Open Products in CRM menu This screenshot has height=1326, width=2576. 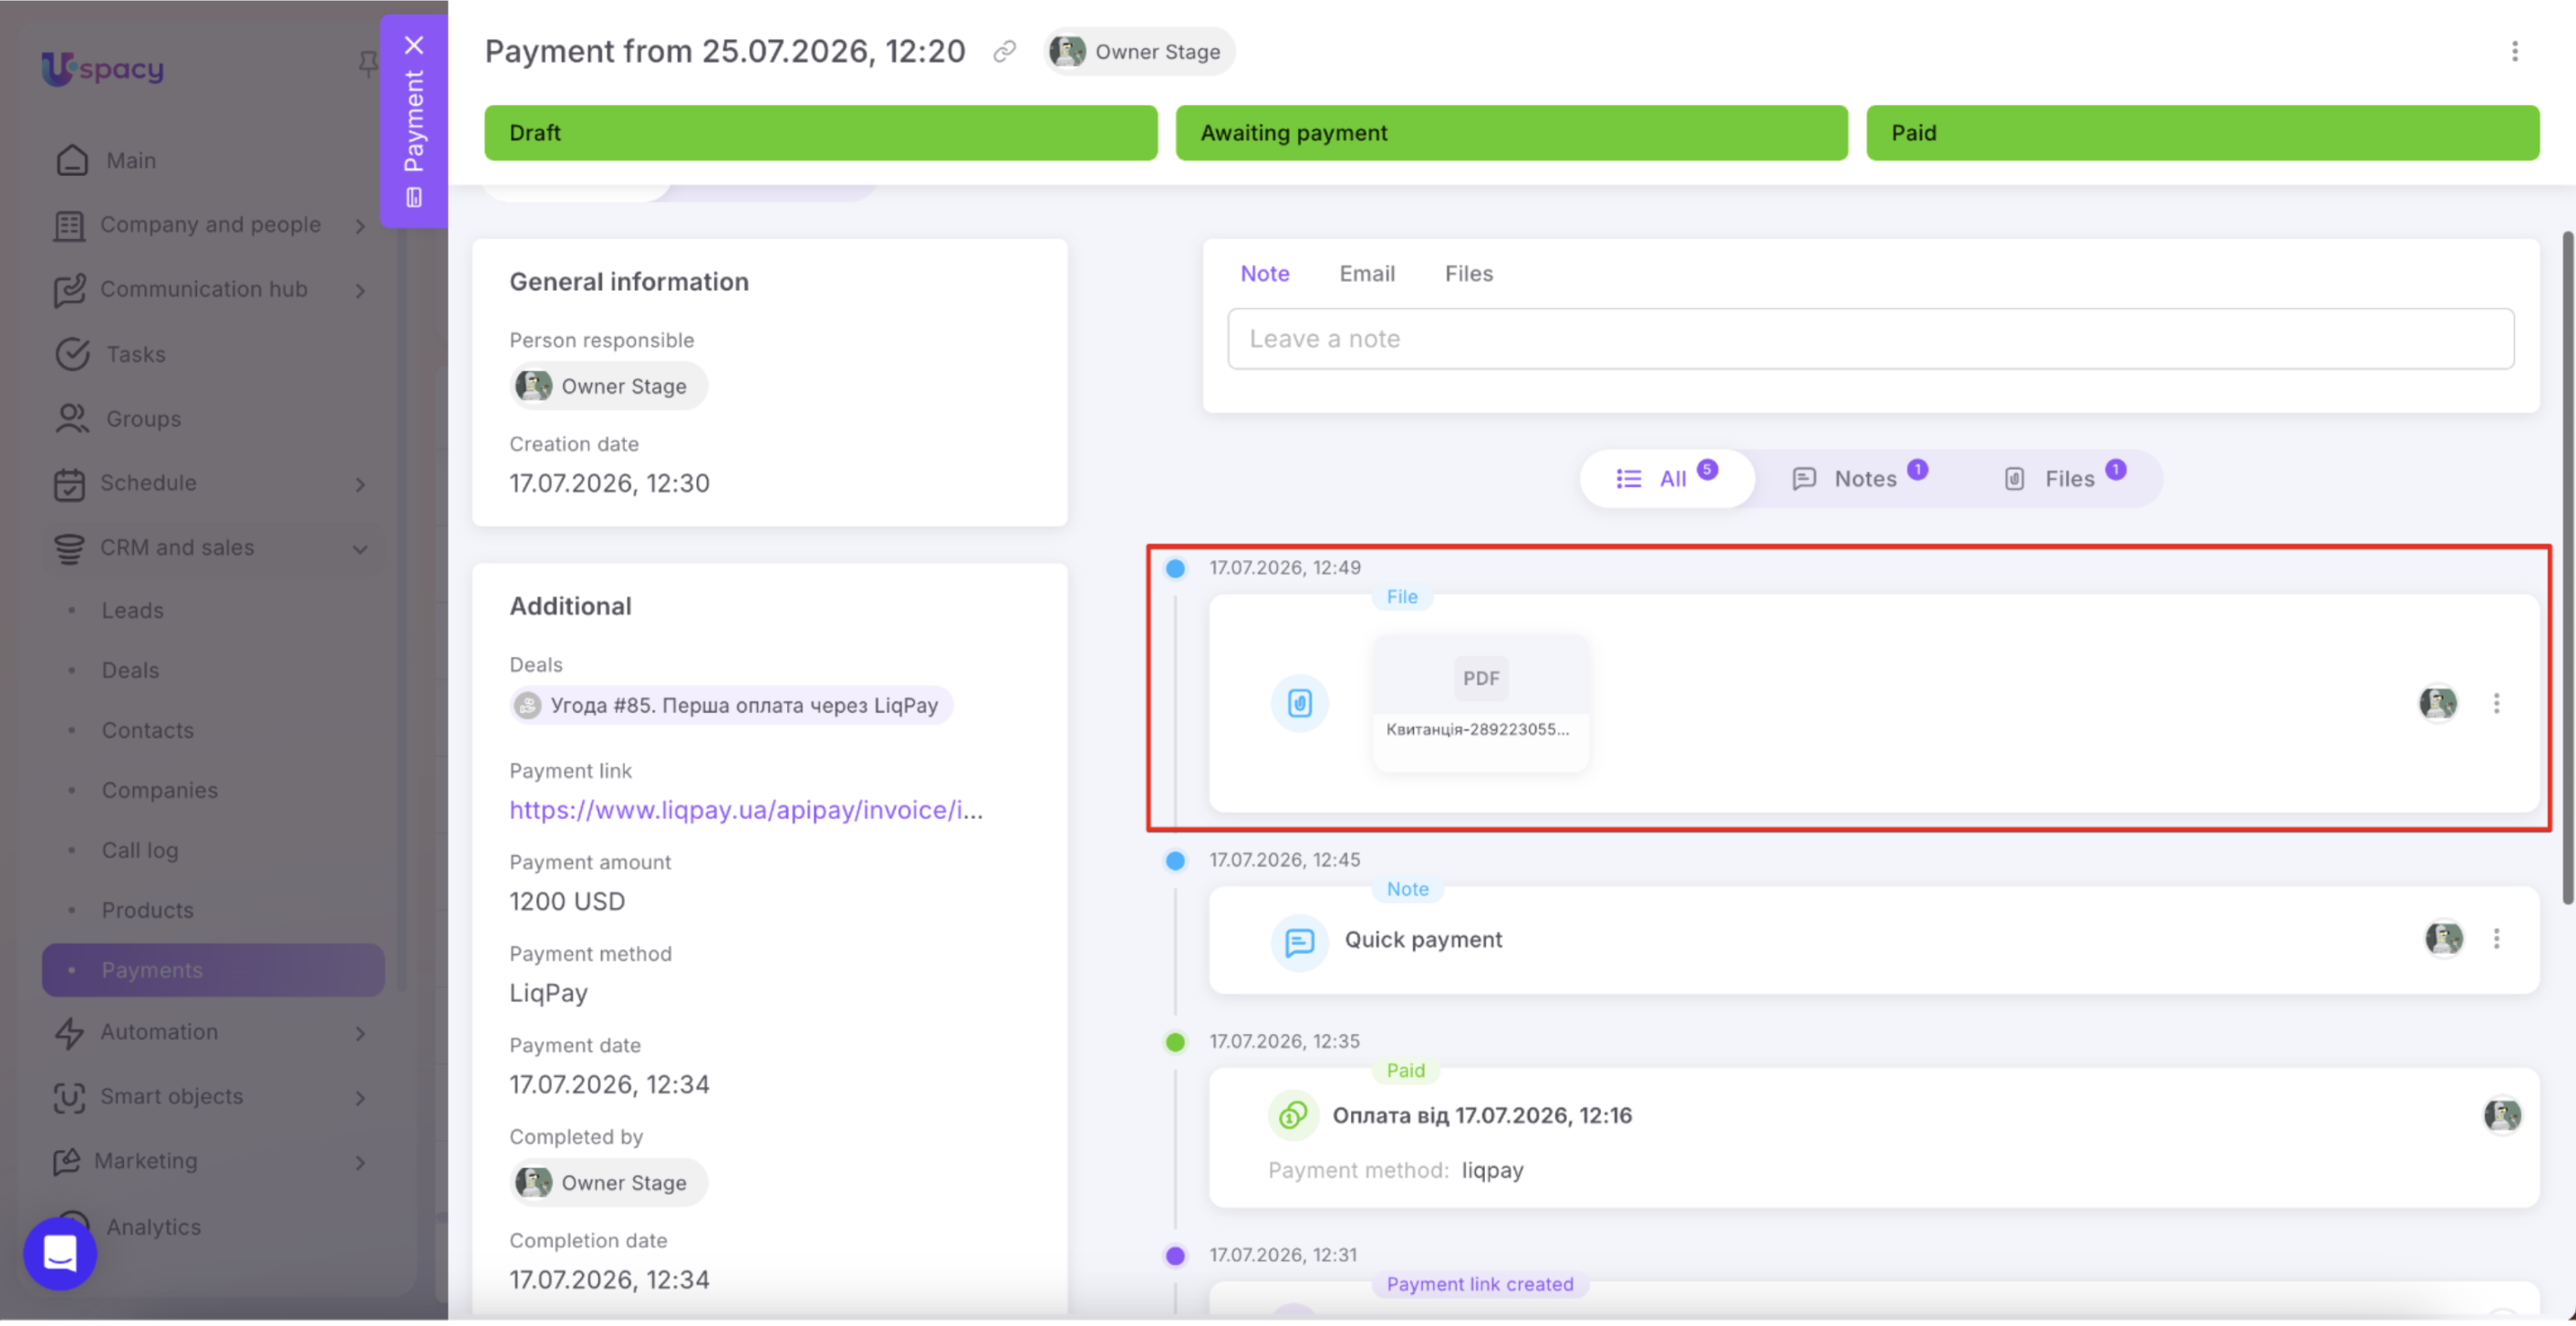coord(147,911)
